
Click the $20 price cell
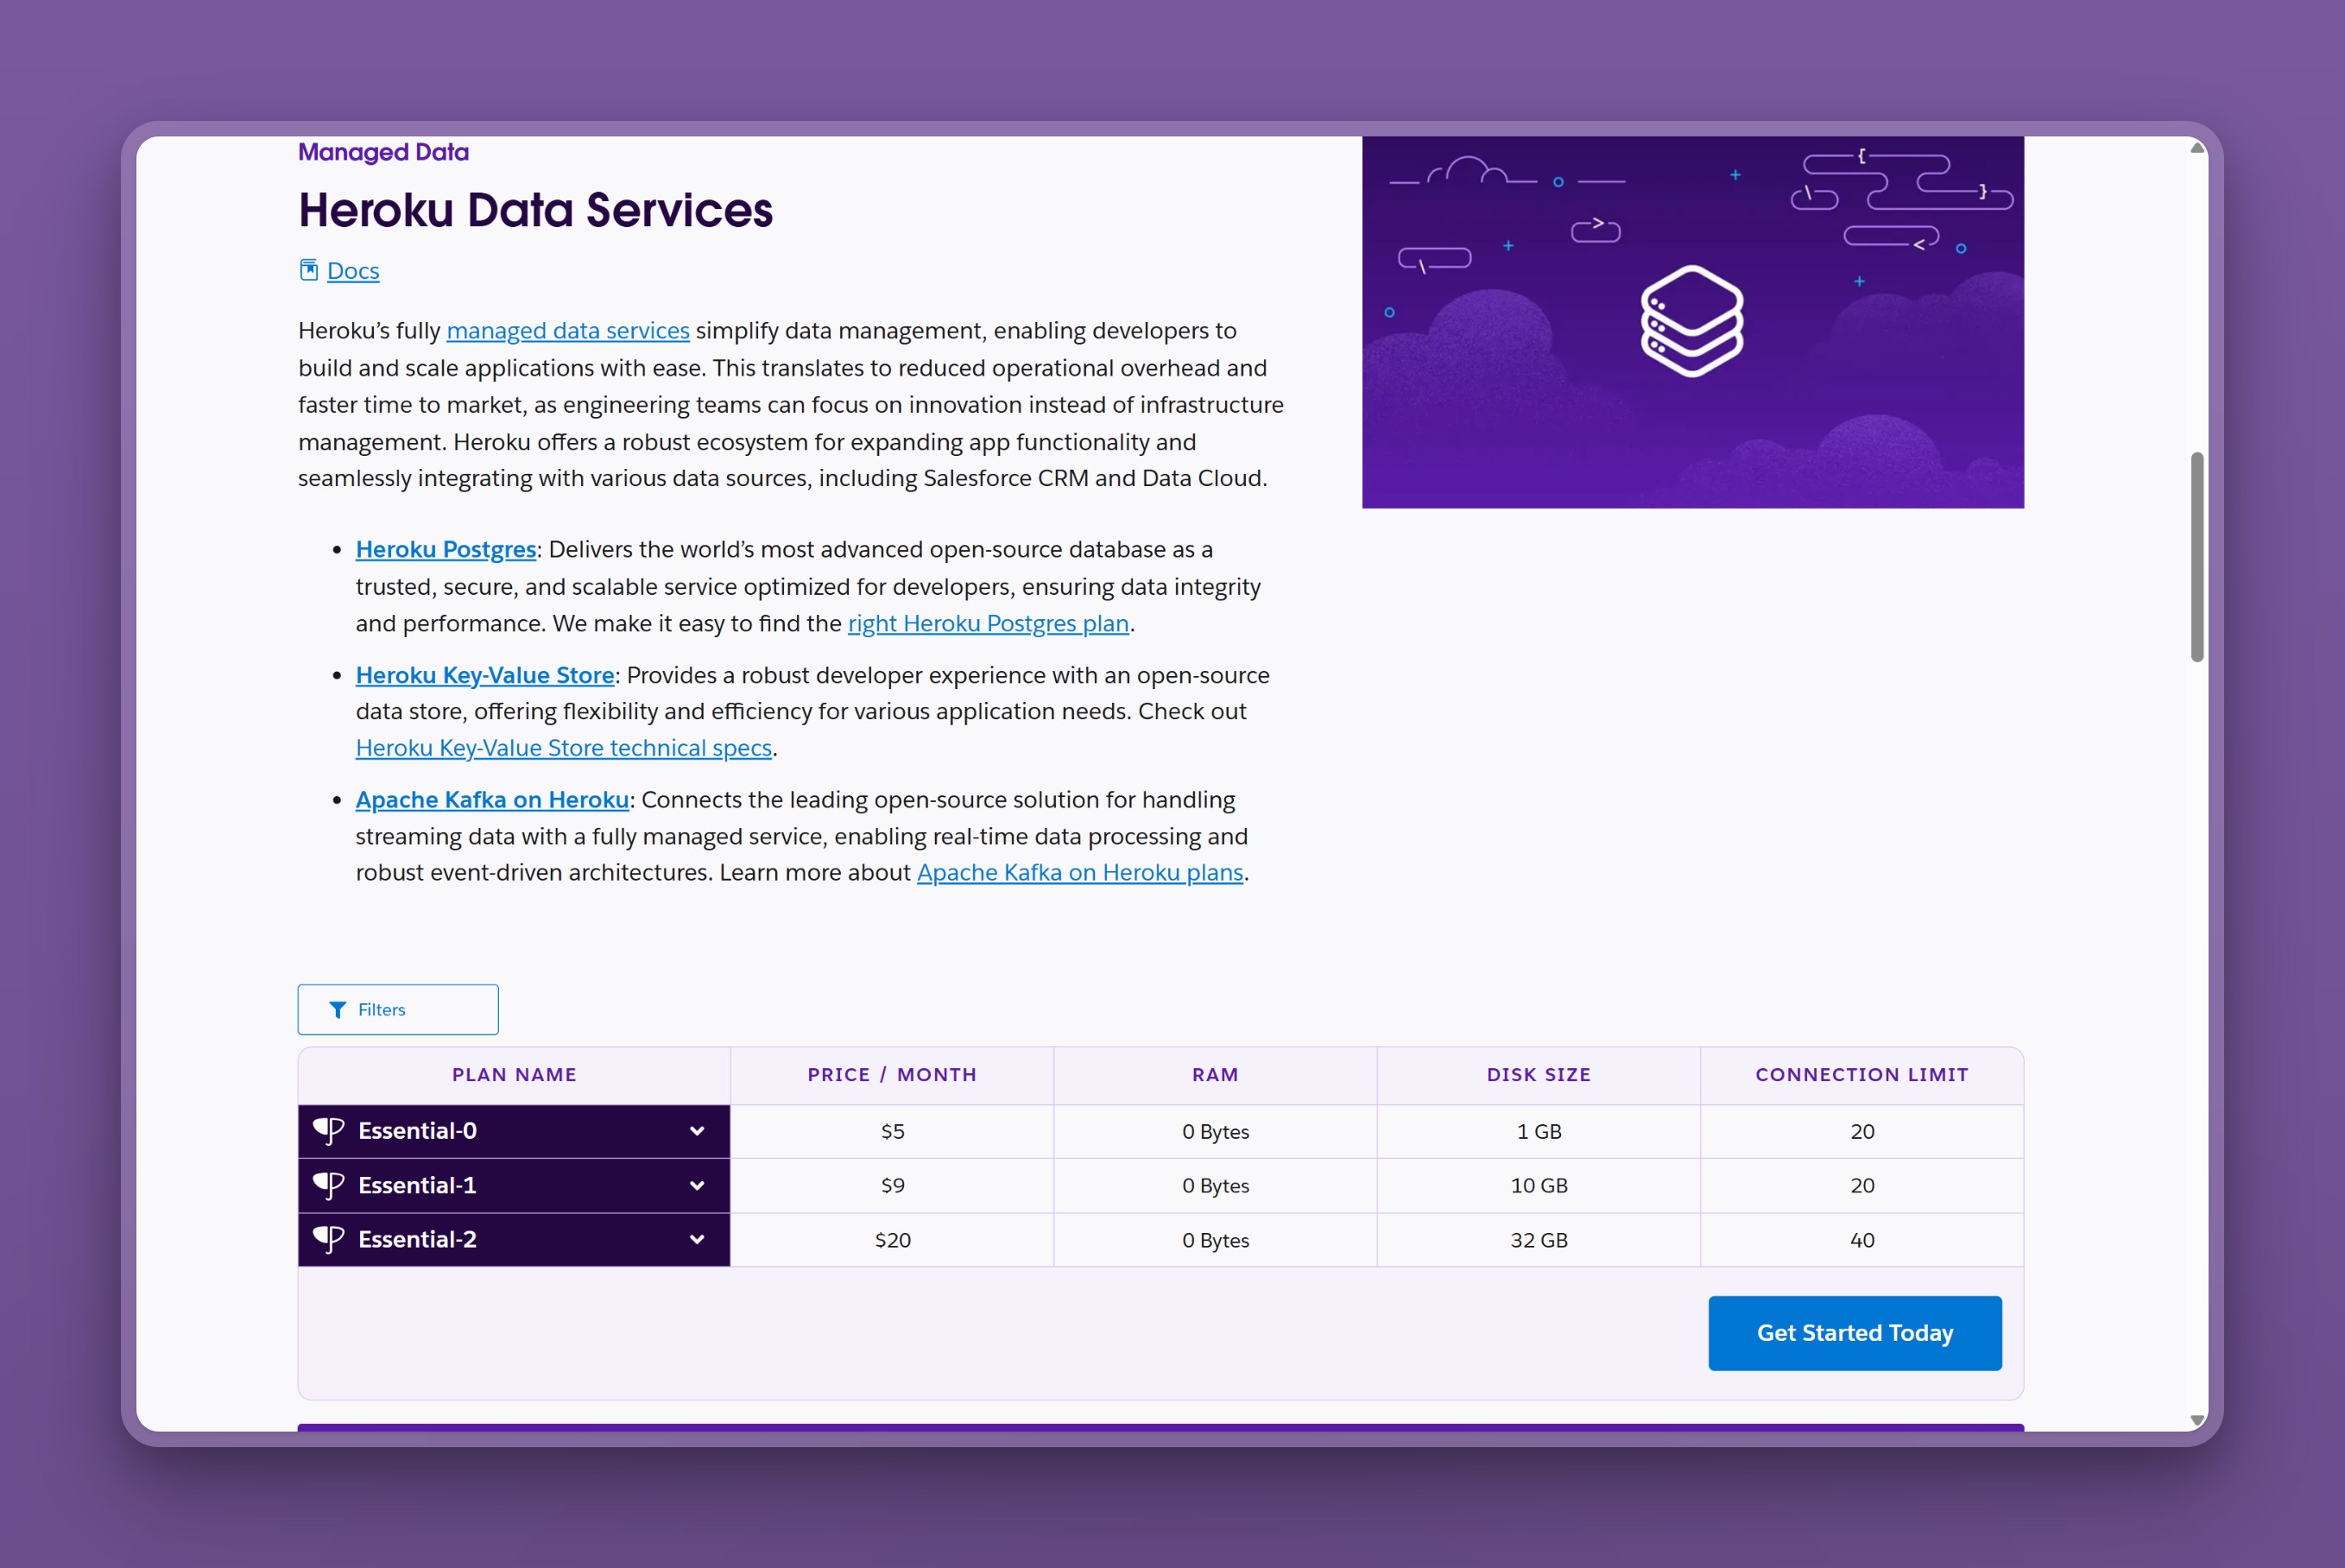pos(892,1241)
